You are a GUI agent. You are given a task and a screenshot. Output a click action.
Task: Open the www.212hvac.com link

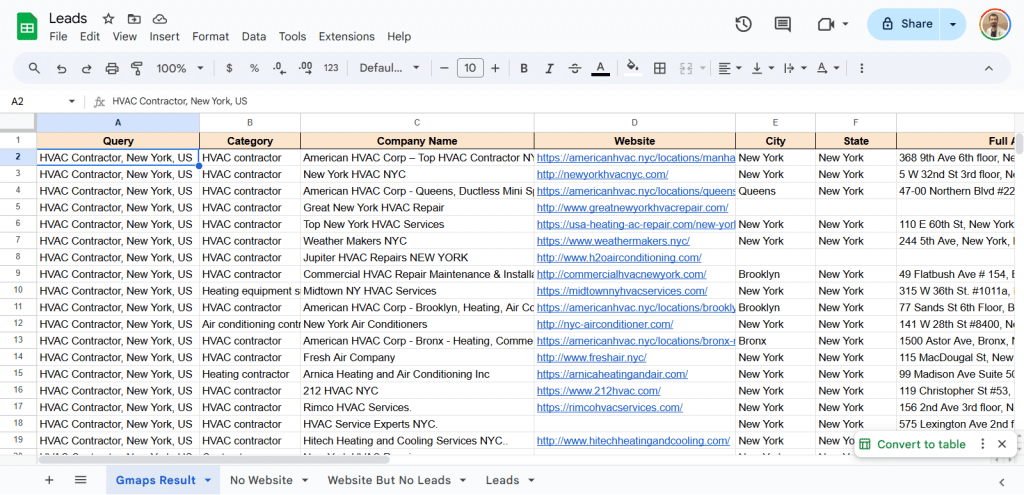click(x=598, y=391)
